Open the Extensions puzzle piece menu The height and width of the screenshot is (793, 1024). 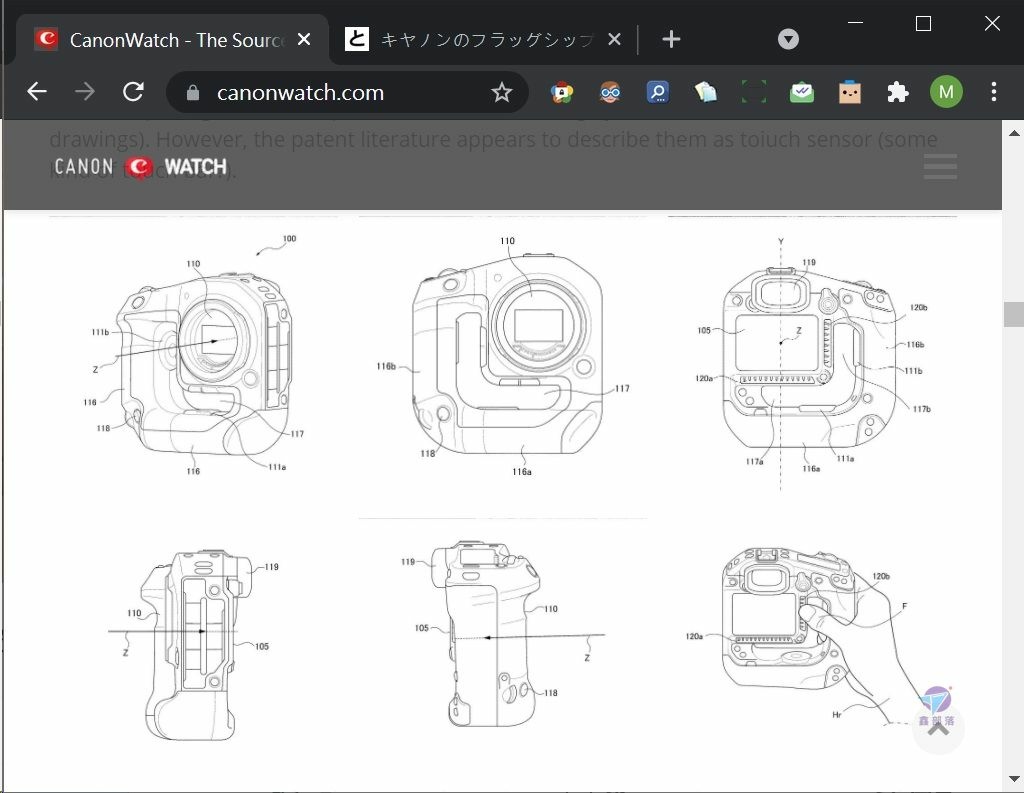pos(898,92)
